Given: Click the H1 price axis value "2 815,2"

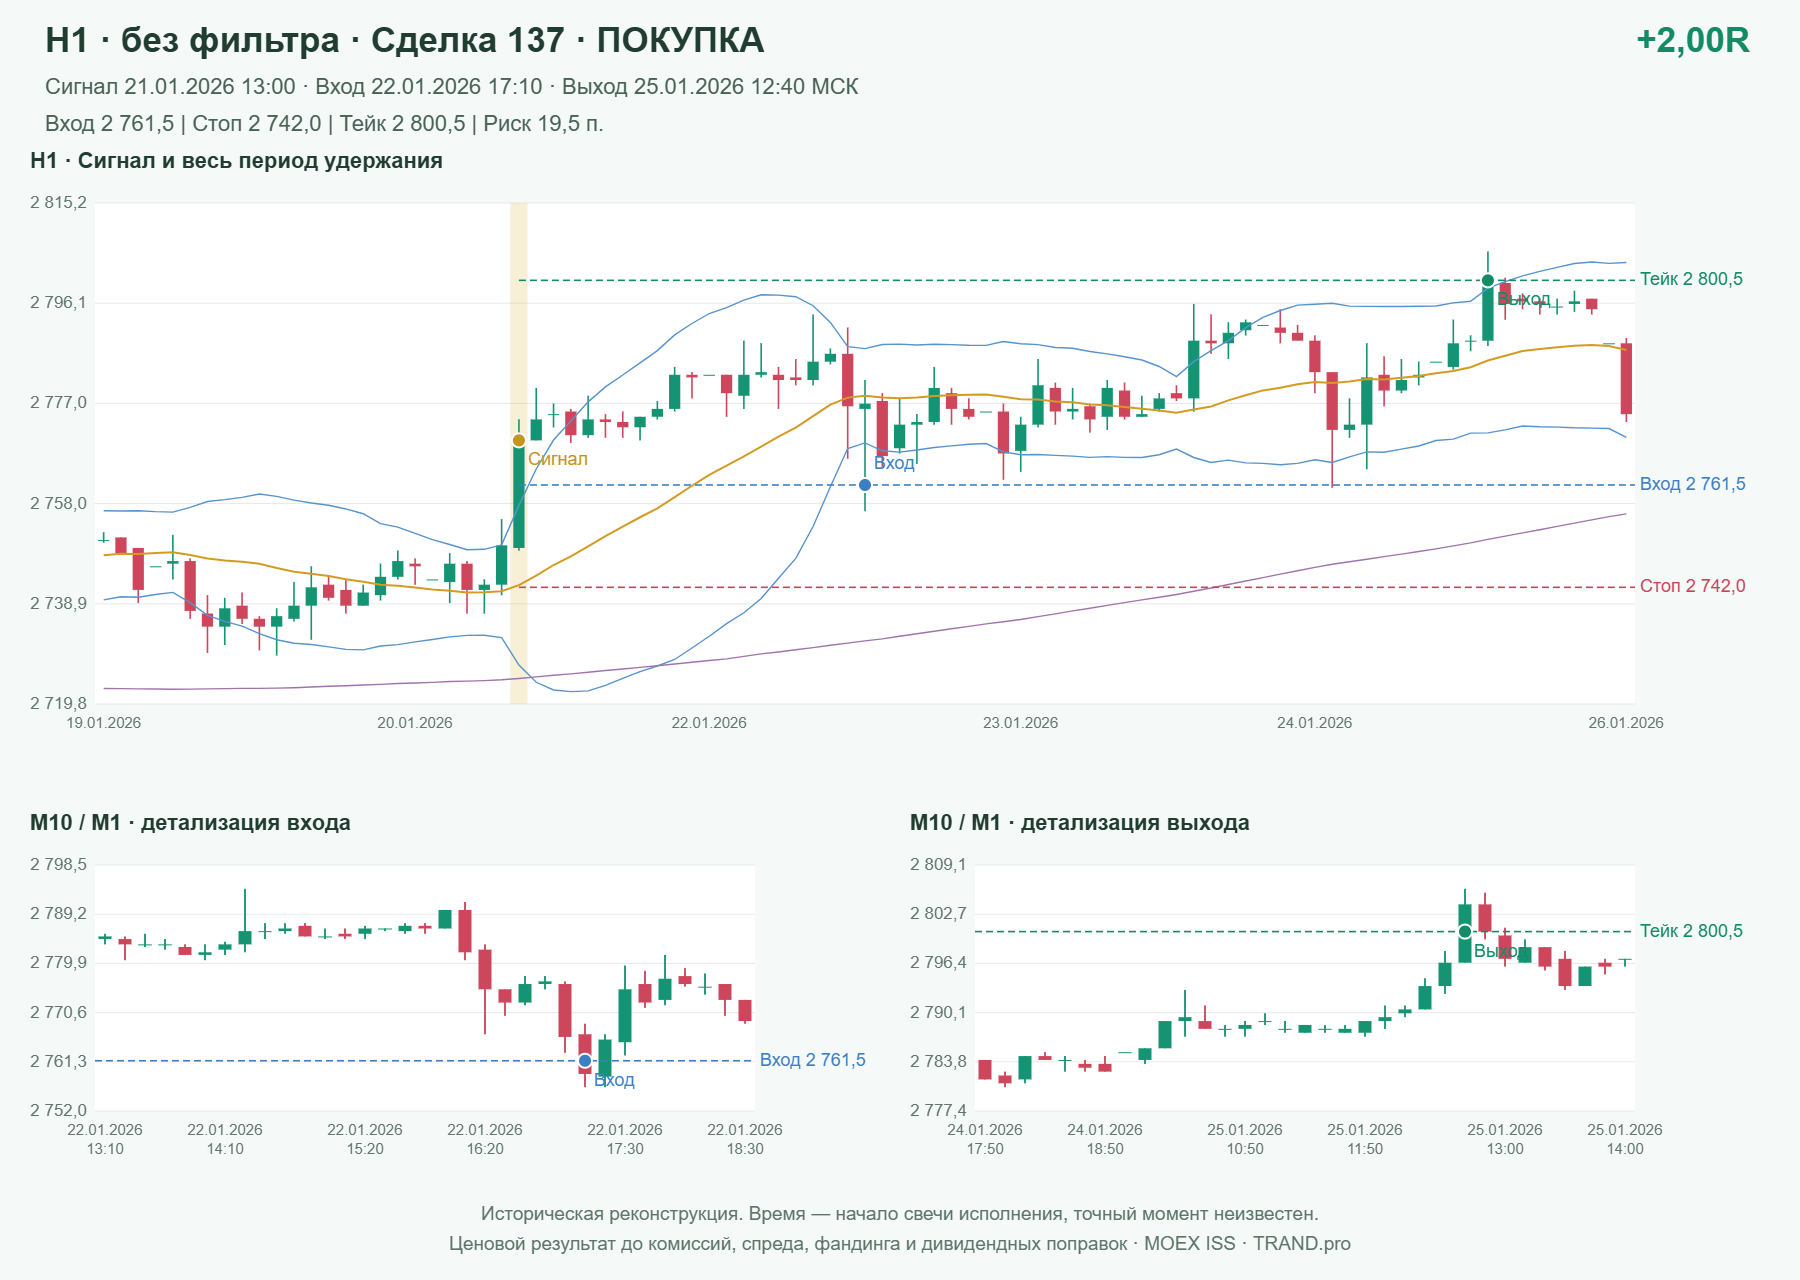Looking at the screenshot, I should (x=58, y=203).
